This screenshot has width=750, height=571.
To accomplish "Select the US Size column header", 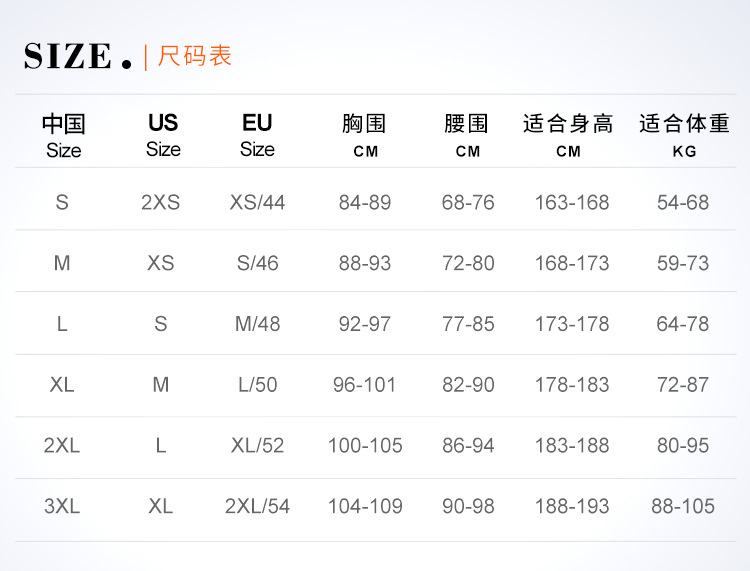I will coord(162,136).
